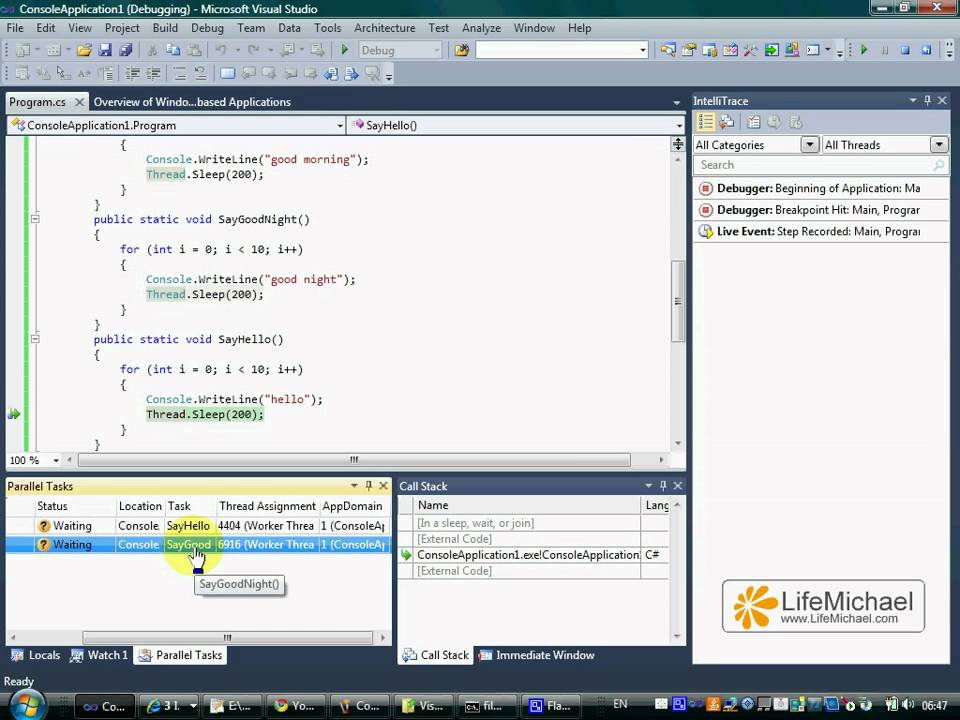Select the Waiting SayHello task row

tap(198, 526)
